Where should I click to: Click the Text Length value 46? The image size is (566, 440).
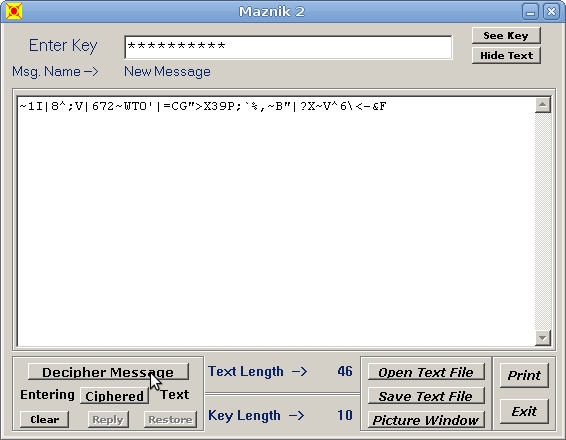tap(345, 371)
